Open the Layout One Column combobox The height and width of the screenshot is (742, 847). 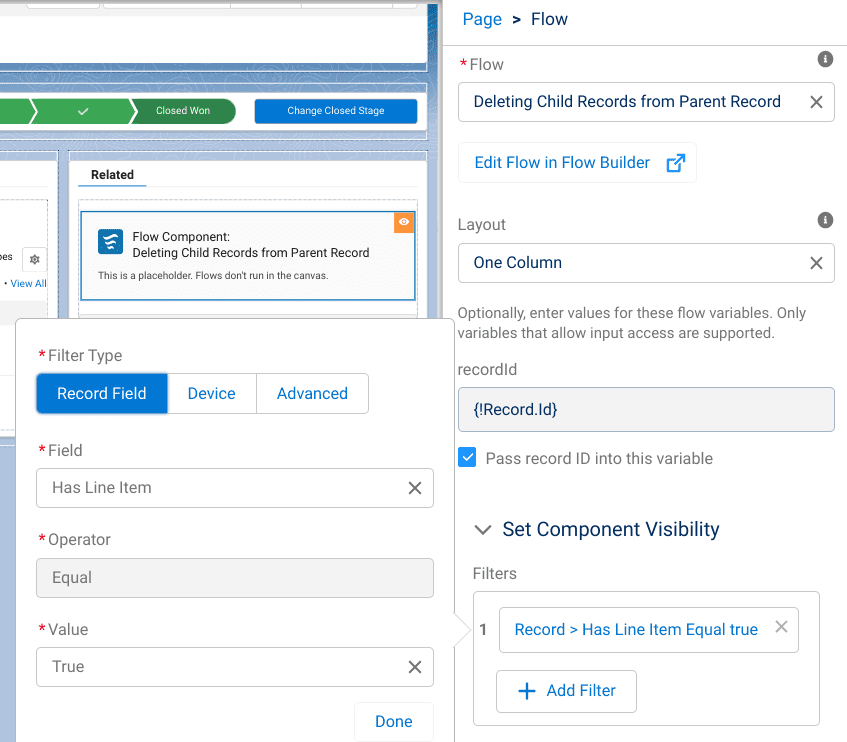tap(646, 263)
